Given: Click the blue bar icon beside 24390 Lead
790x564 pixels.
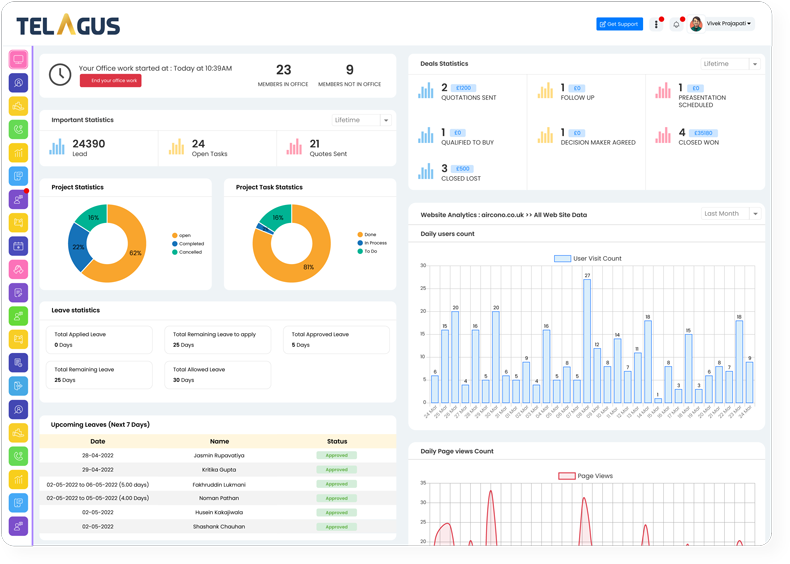Looking at the screenshot, I should pos(57,147).
